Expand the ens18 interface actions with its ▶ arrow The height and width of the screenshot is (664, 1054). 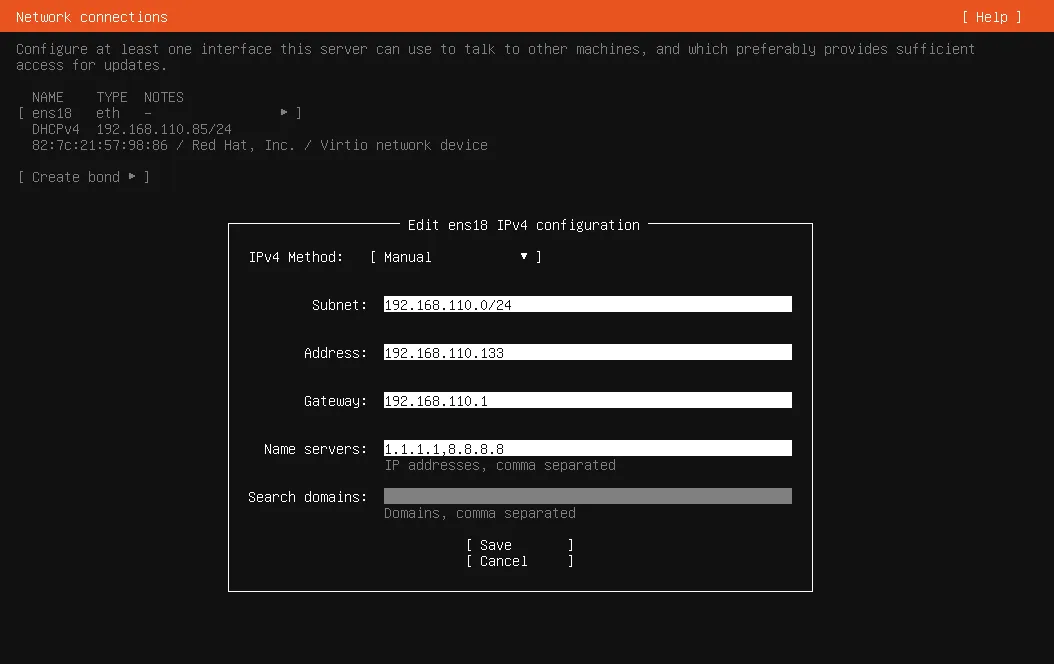tap(284, 113)
